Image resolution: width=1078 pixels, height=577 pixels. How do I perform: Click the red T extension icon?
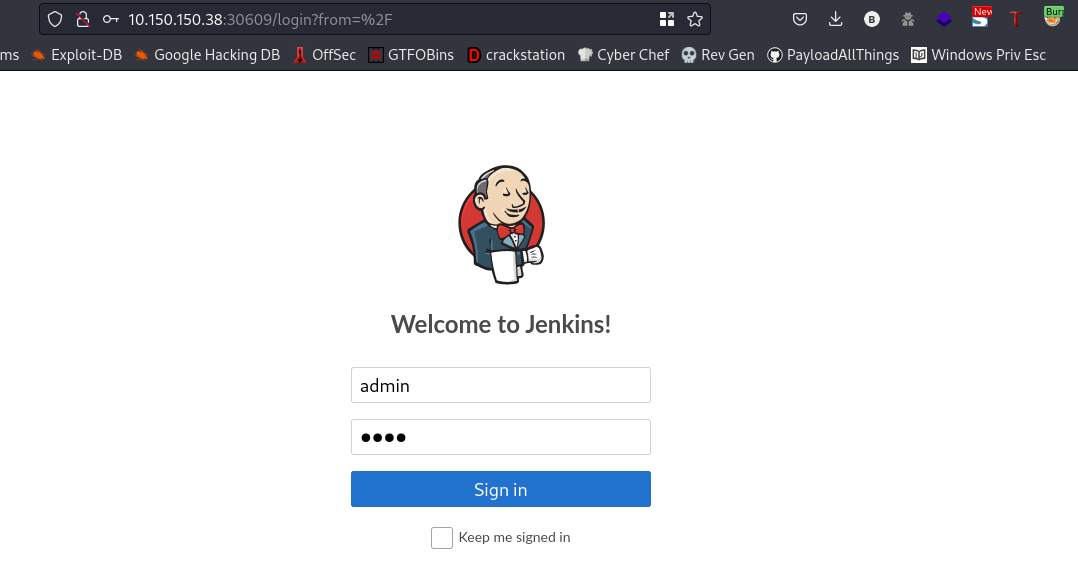[x=1015, y=19]
